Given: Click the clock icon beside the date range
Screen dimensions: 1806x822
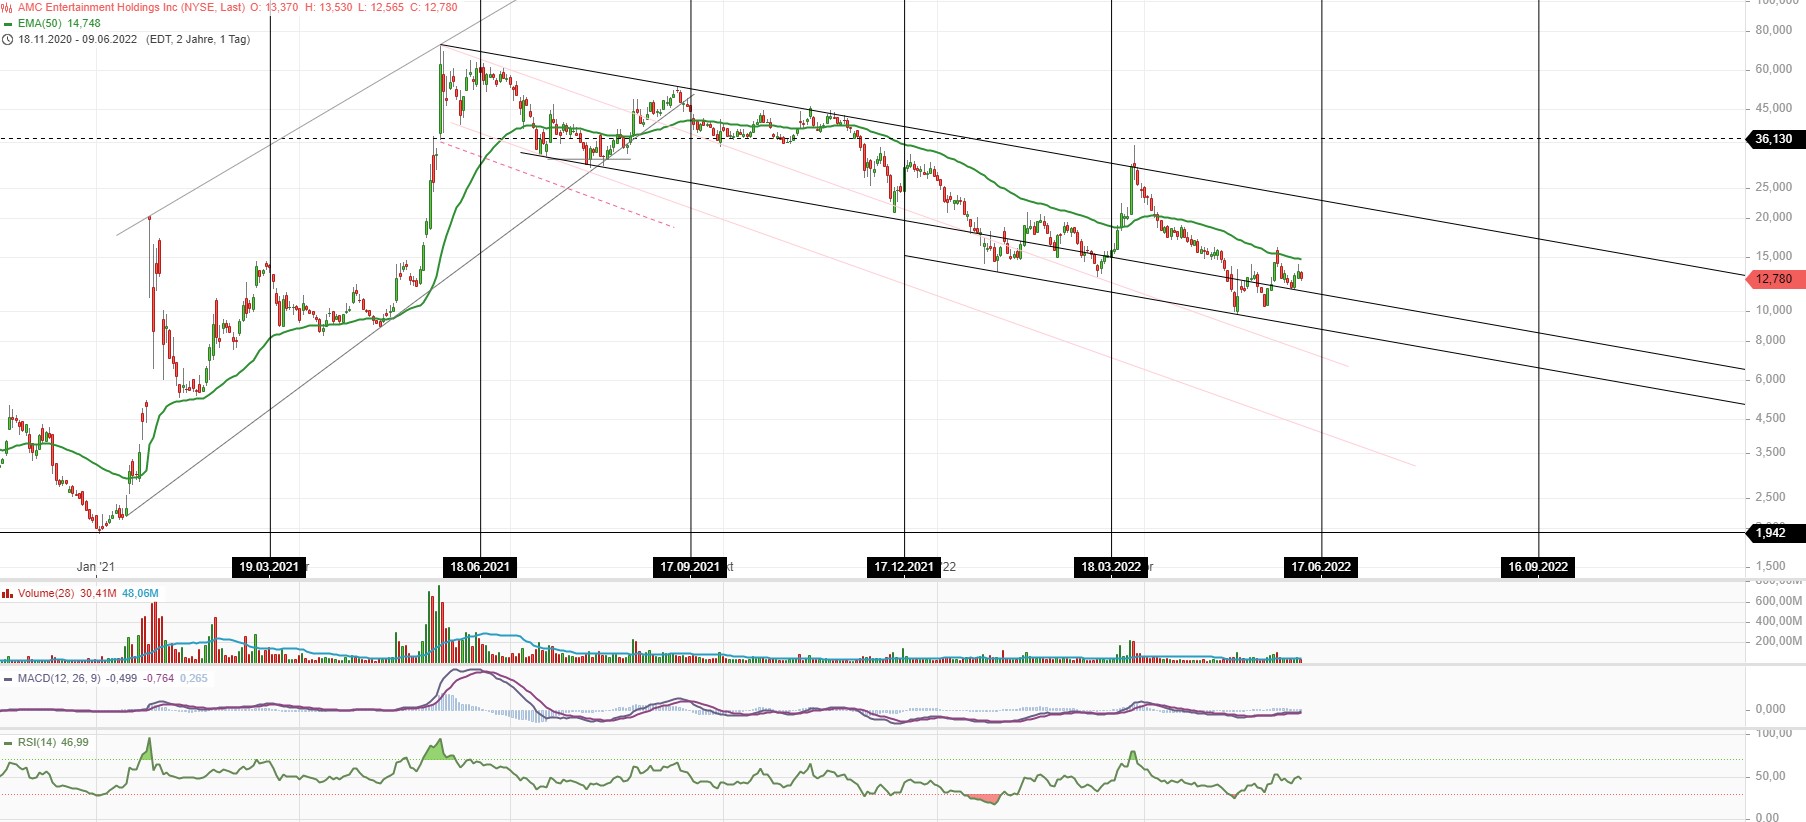Looking at the screenshot, I should pos(8,40).
